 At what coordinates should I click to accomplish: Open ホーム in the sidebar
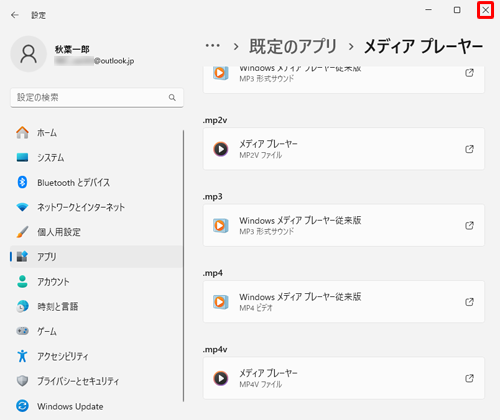pyautogui.click(x=96, y=133)
